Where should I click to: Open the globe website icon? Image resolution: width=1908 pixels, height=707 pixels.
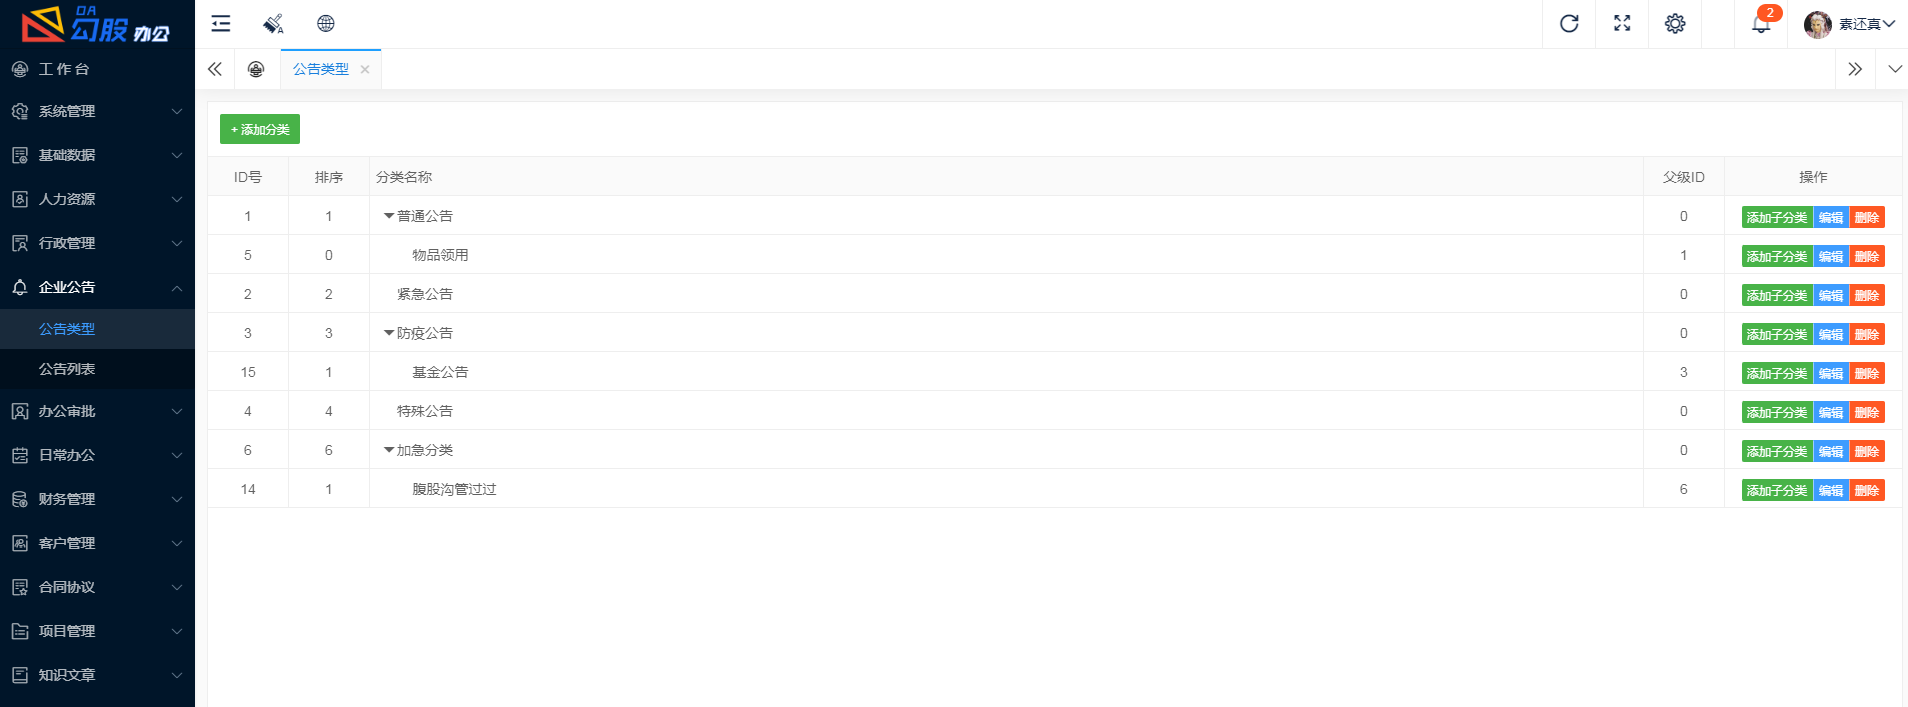tap(326, 24)
